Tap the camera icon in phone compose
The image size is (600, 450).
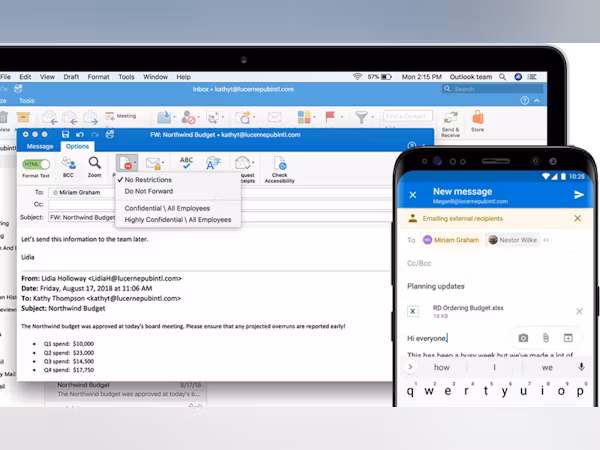tap(523, 338)
